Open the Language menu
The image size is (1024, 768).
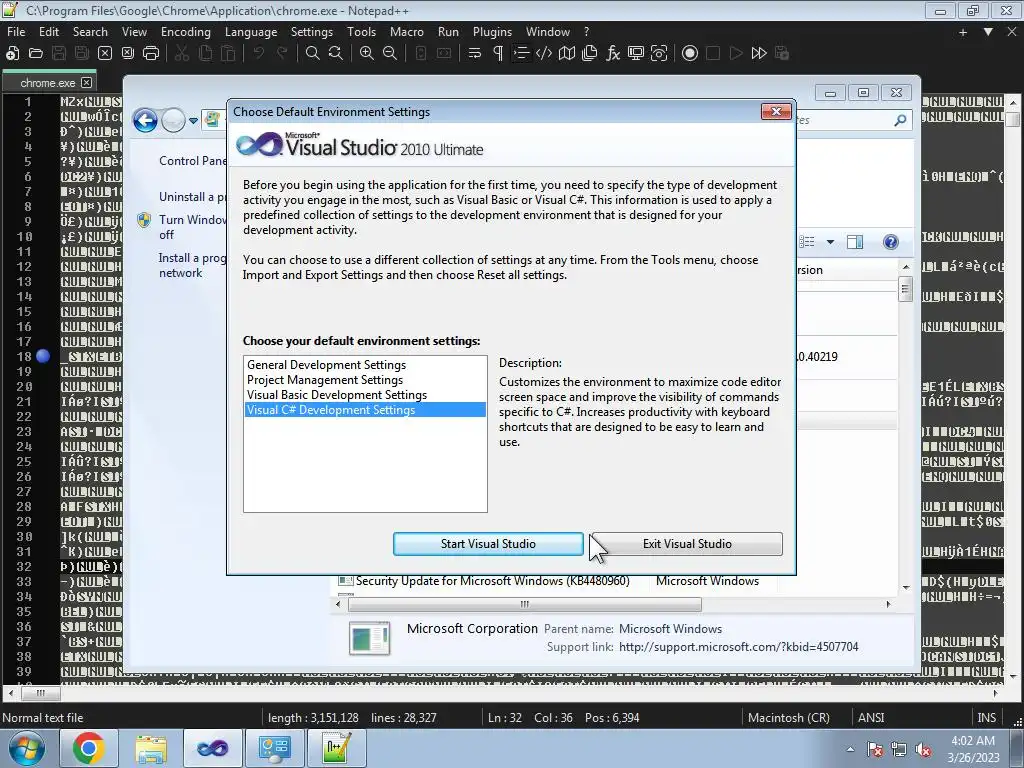[251, 31]
